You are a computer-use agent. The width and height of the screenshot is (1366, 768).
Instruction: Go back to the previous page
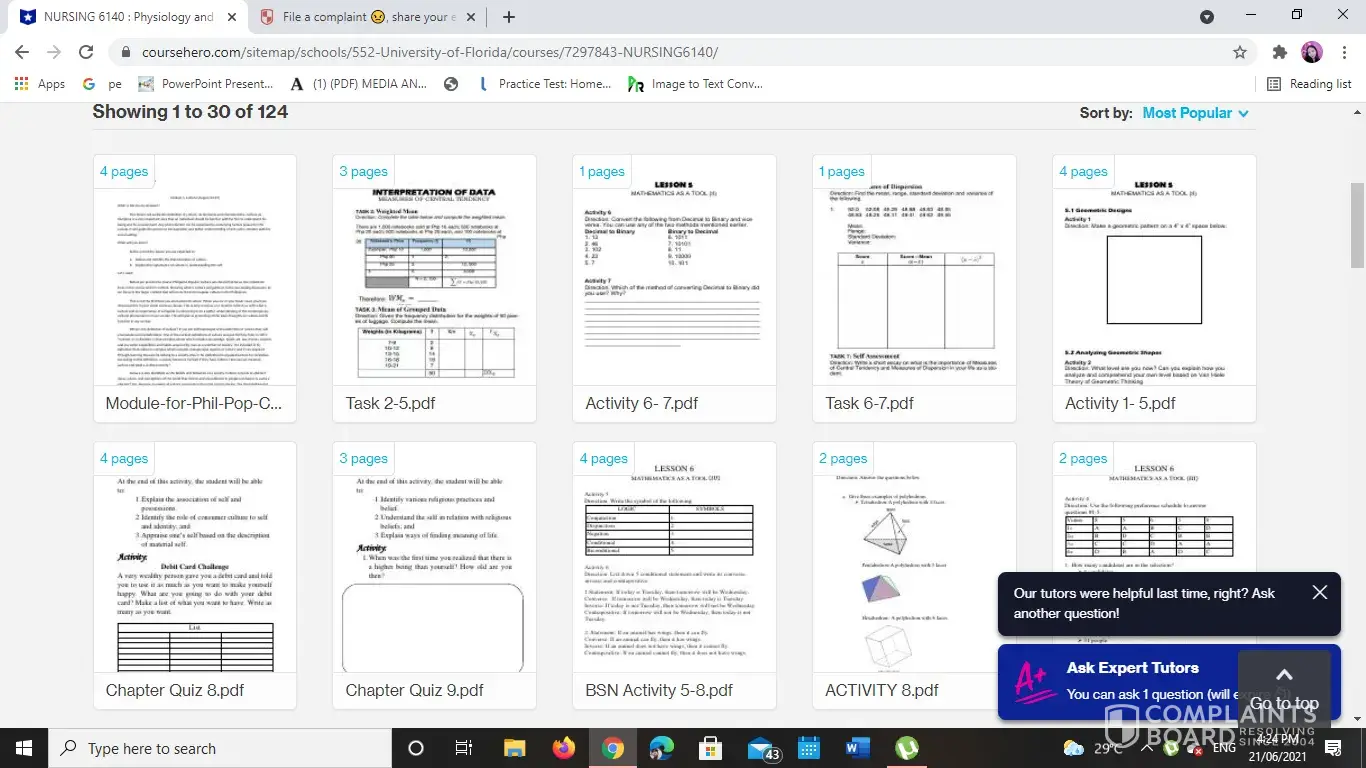(22, 52)
